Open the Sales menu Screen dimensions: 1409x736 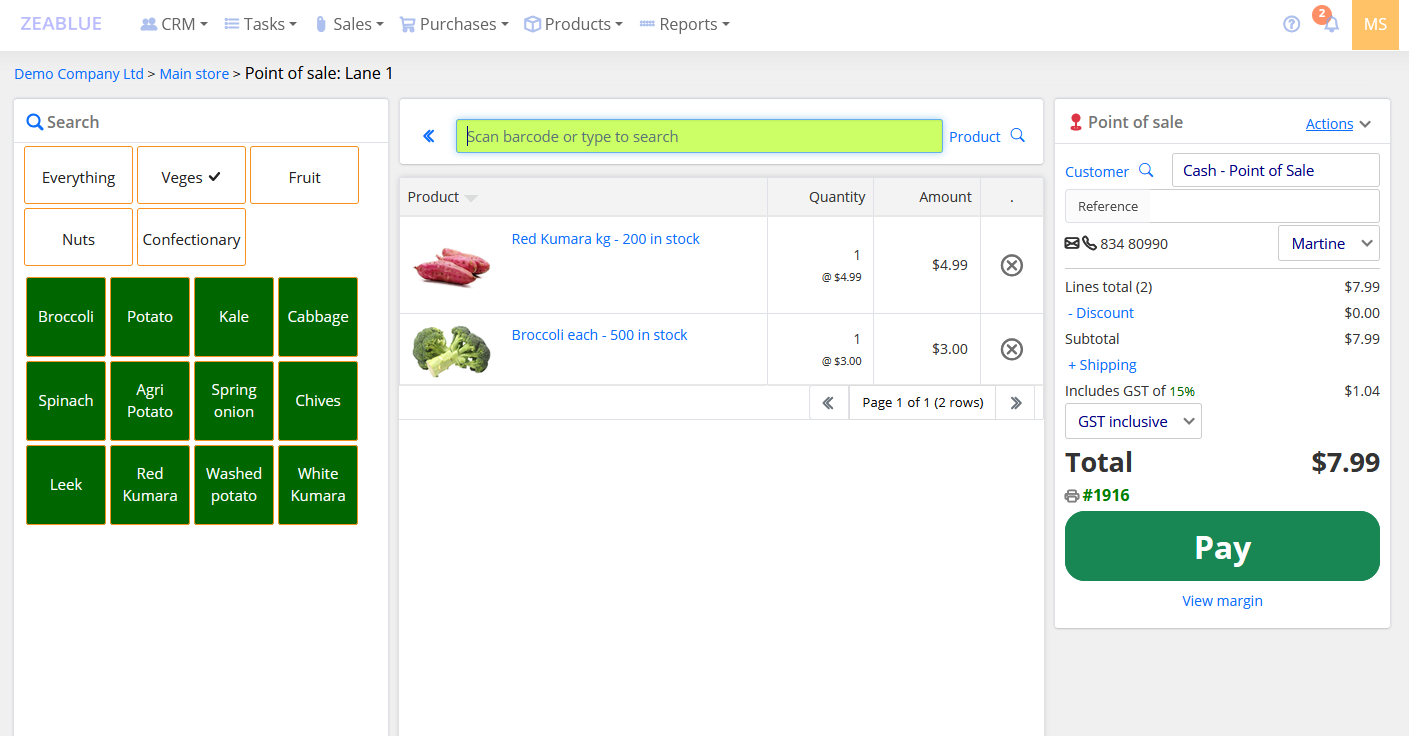[x=349, y=24]
